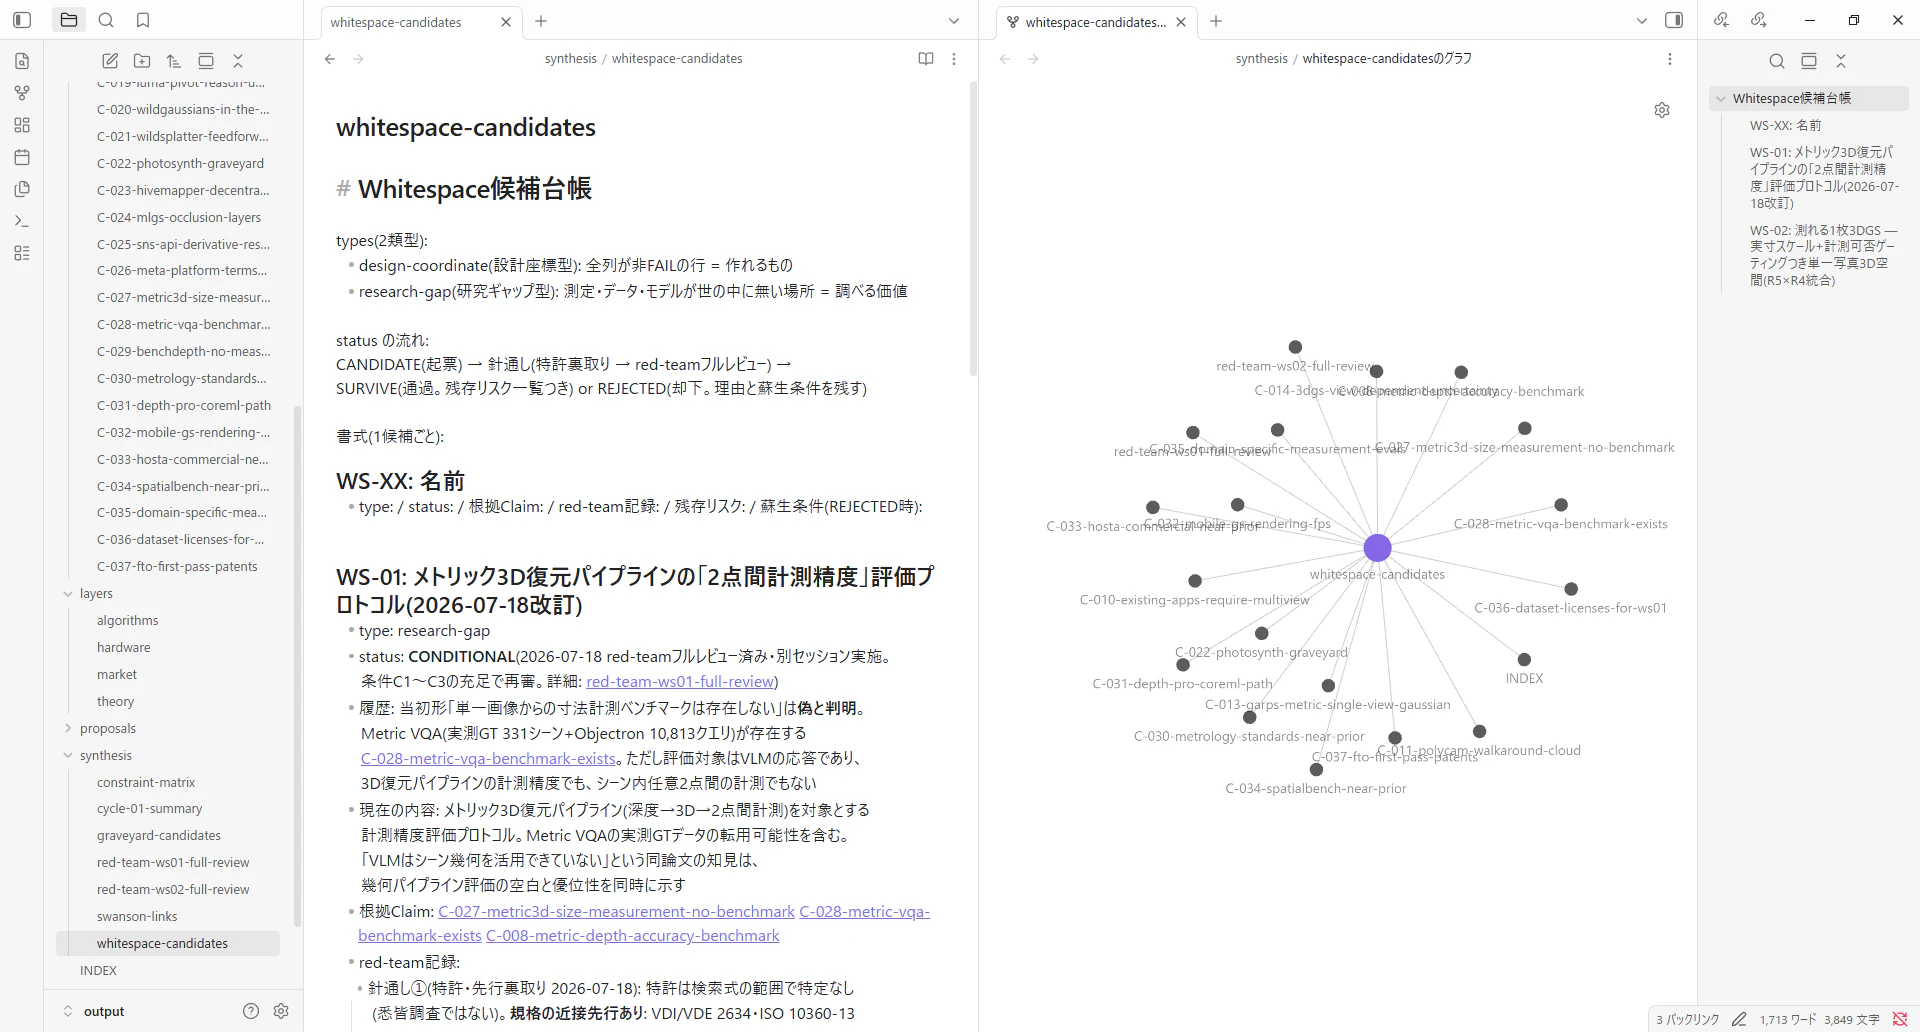Open Obsidian settings gear at bottom left
The width and height of the screenshot is (1920, 1032).
(281, 1011)
